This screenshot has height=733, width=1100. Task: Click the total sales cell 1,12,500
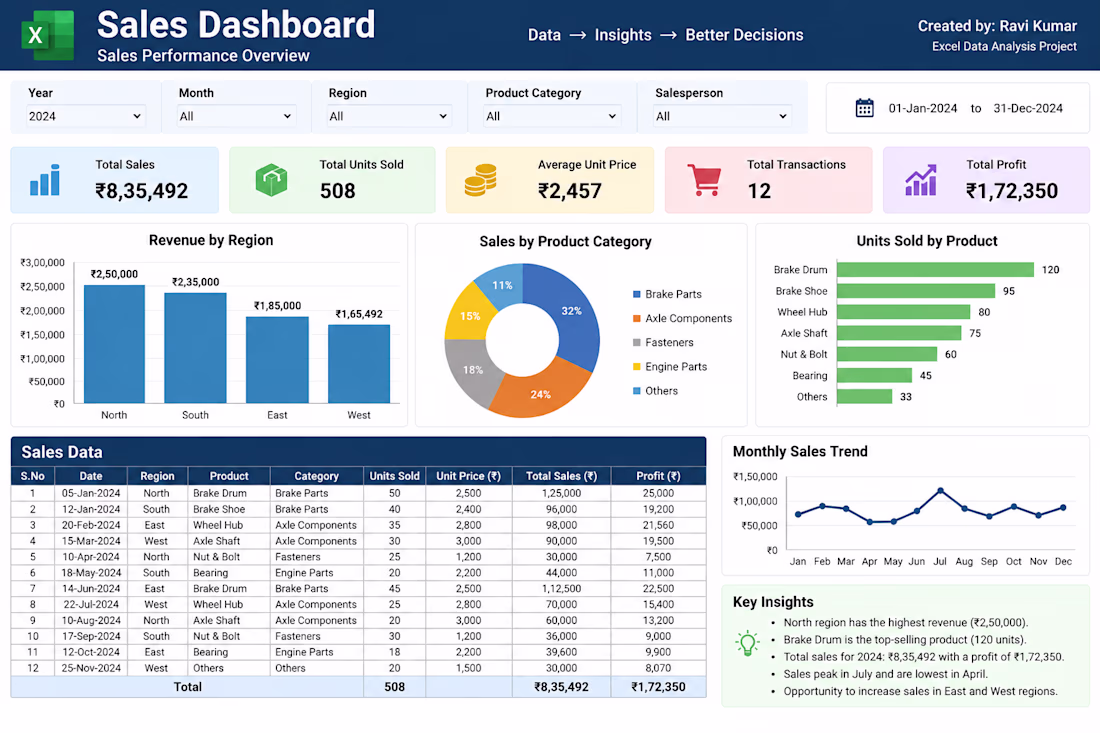[x=561, y=589]
